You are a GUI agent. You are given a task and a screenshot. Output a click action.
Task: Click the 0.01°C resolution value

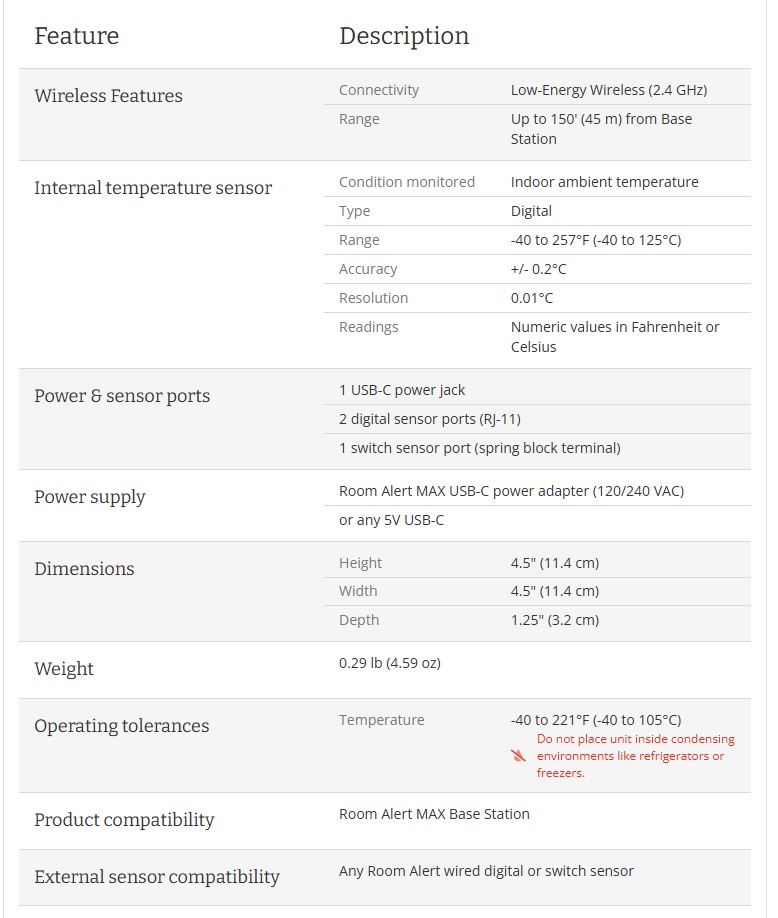(x=532, y=298)
